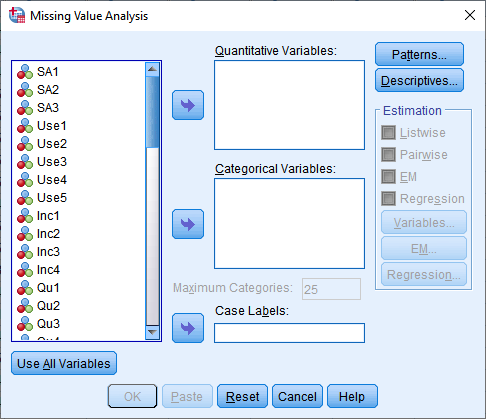The height and width of the screenshot is (419, 486).
Task: Check the EM estimation checkbox
Action: point(388,177)
